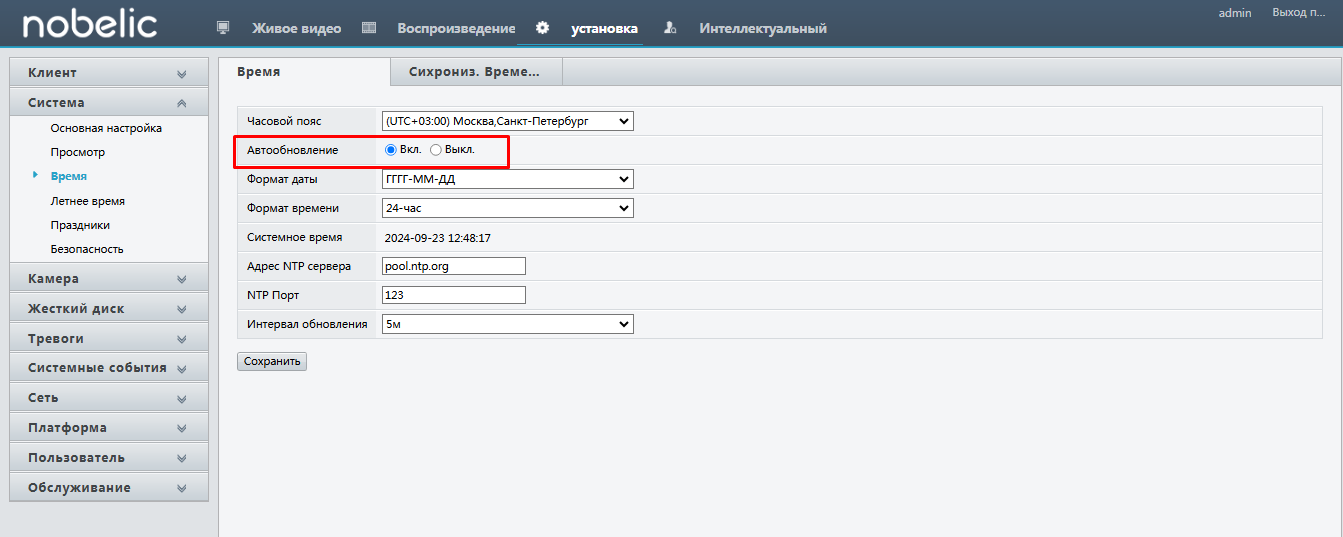This screenshot has width=1343, height=537.
Task: Expand the Обслуживание section
Action: pos(109,487)
